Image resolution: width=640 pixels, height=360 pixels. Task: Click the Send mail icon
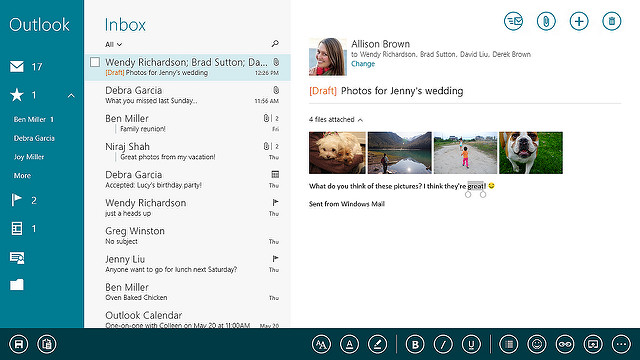pos(513,21)
